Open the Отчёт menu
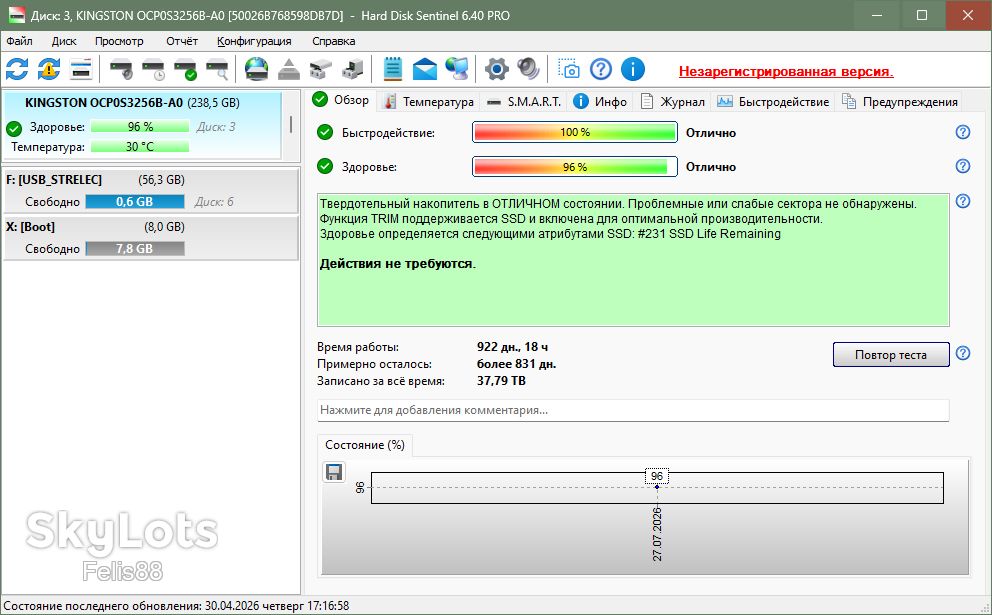This screenshot has width=992, height=615. point(182,41)
